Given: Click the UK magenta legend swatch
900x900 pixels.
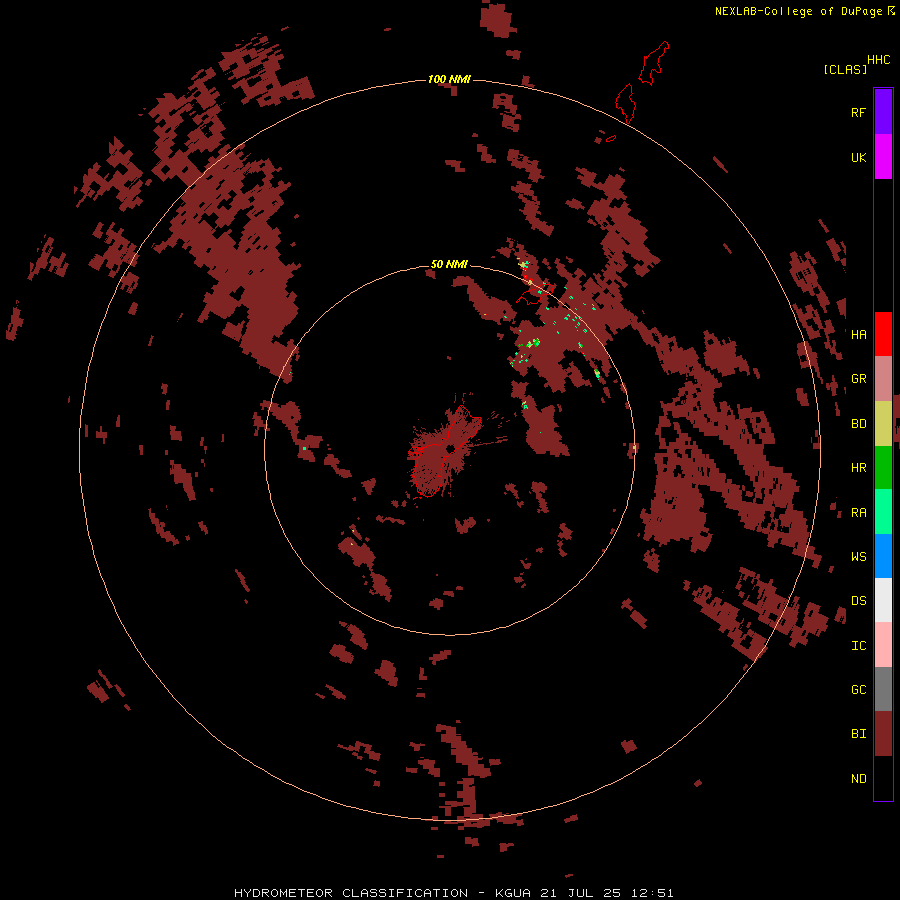Looking at the screenshot, I should (x=883, y=157).
